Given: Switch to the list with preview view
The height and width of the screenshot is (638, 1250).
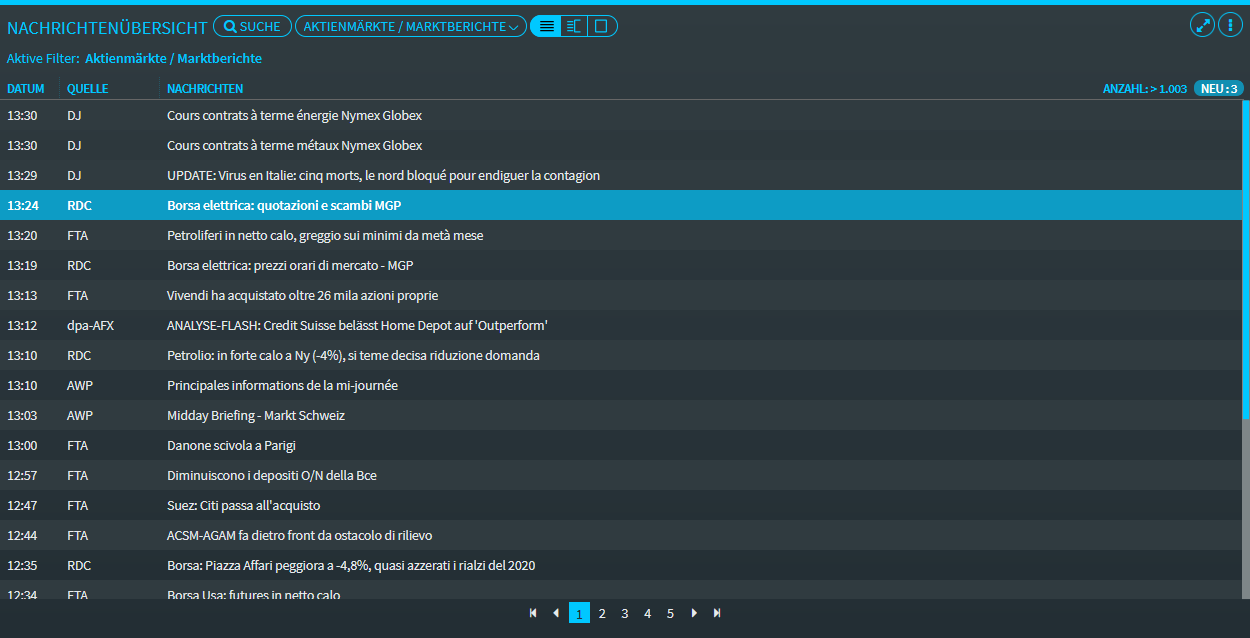Looking at the screenshot, I should click(573, 27).
